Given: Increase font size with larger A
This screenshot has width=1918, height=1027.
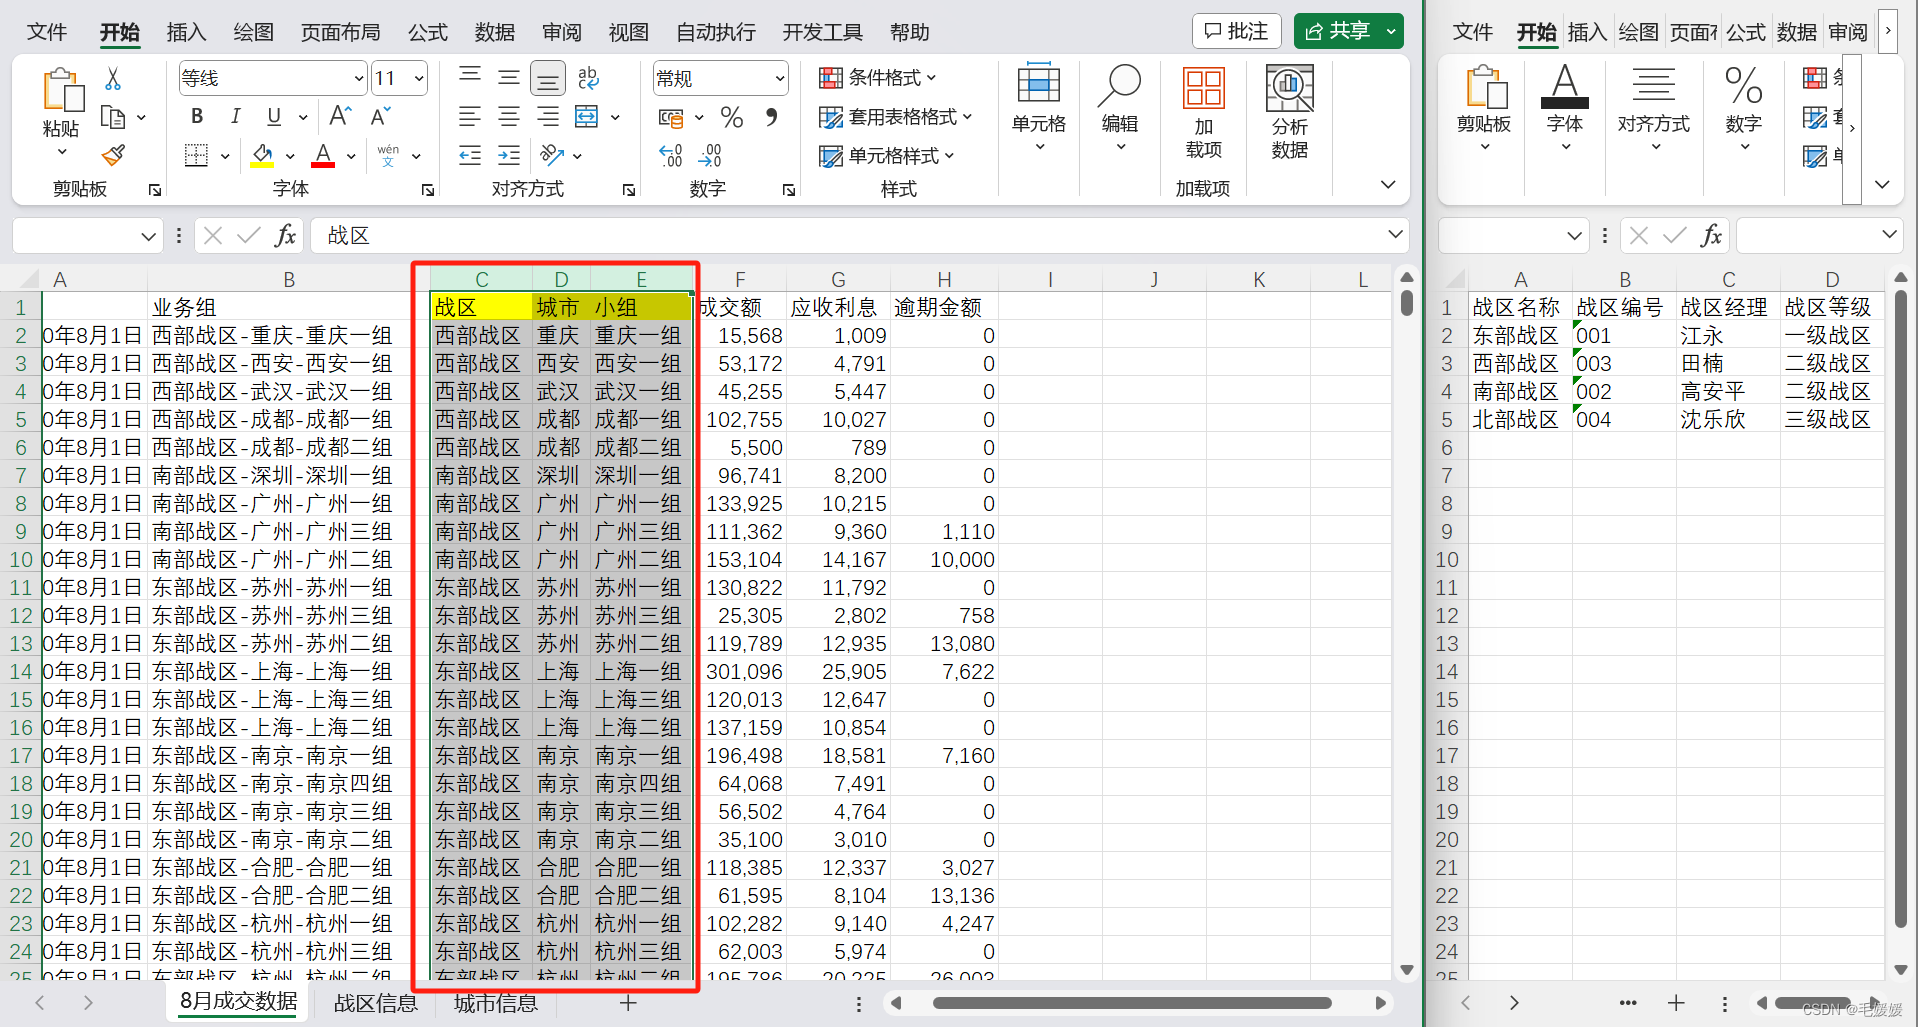Looking at the screenshot, I should (x=340, y=116).
